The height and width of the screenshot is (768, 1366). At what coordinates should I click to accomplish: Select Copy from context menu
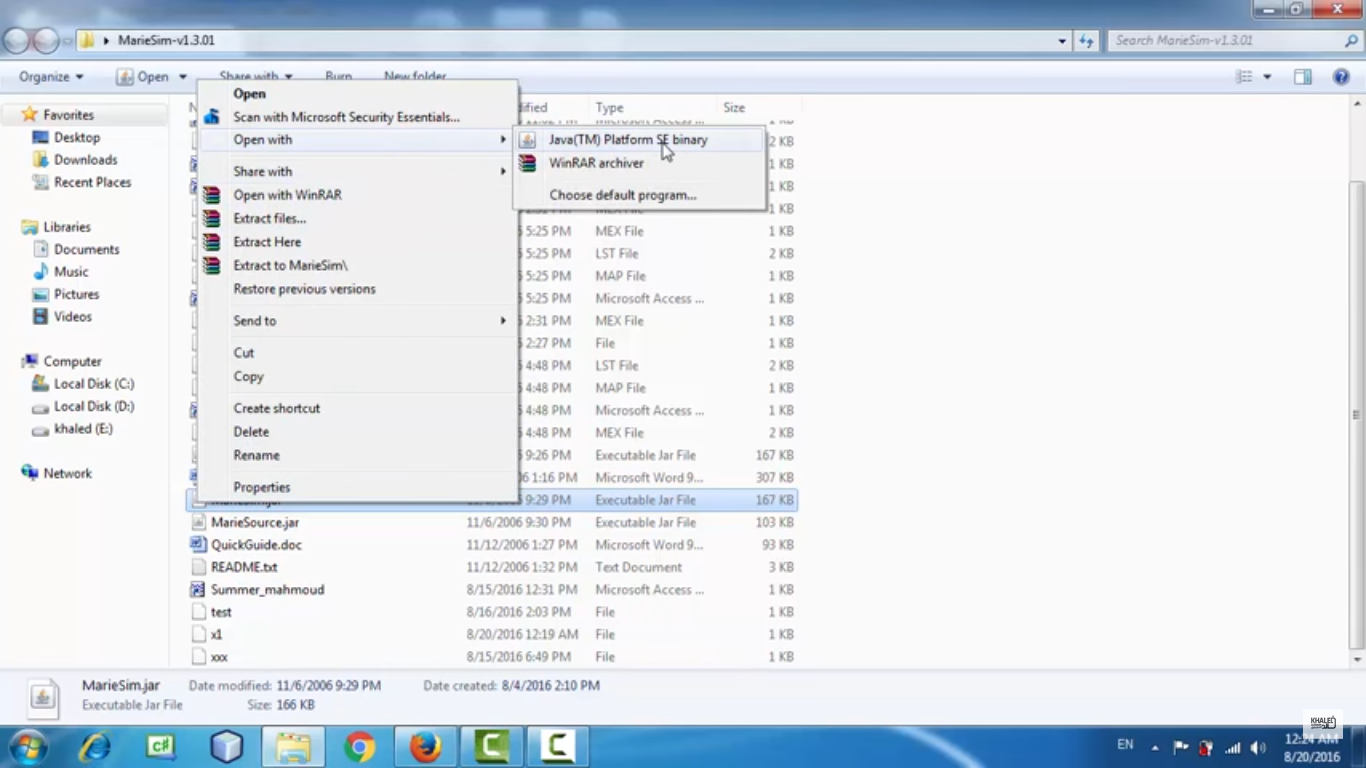[248, 377]
